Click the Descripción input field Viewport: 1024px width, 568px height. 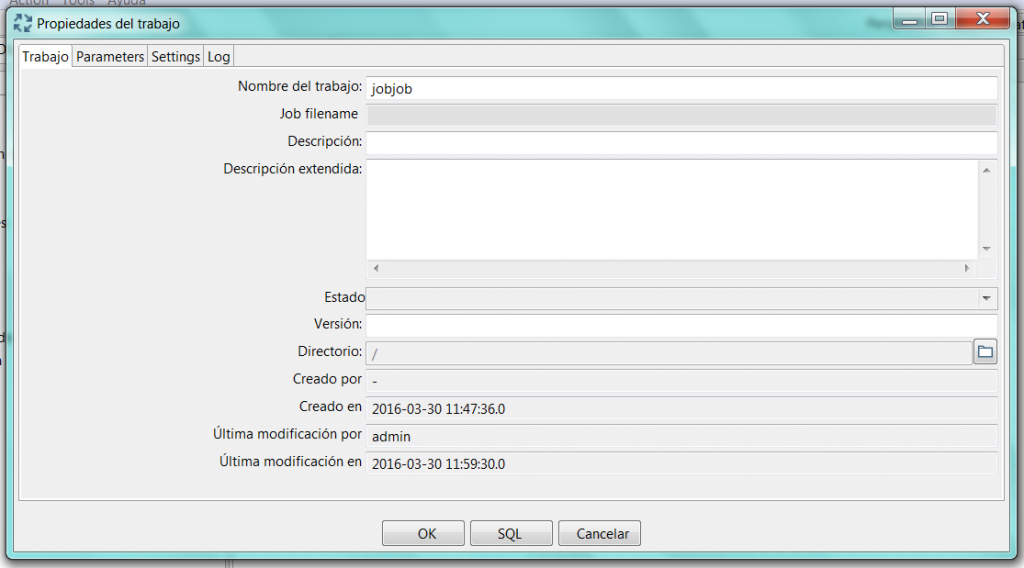coord(681,143)
